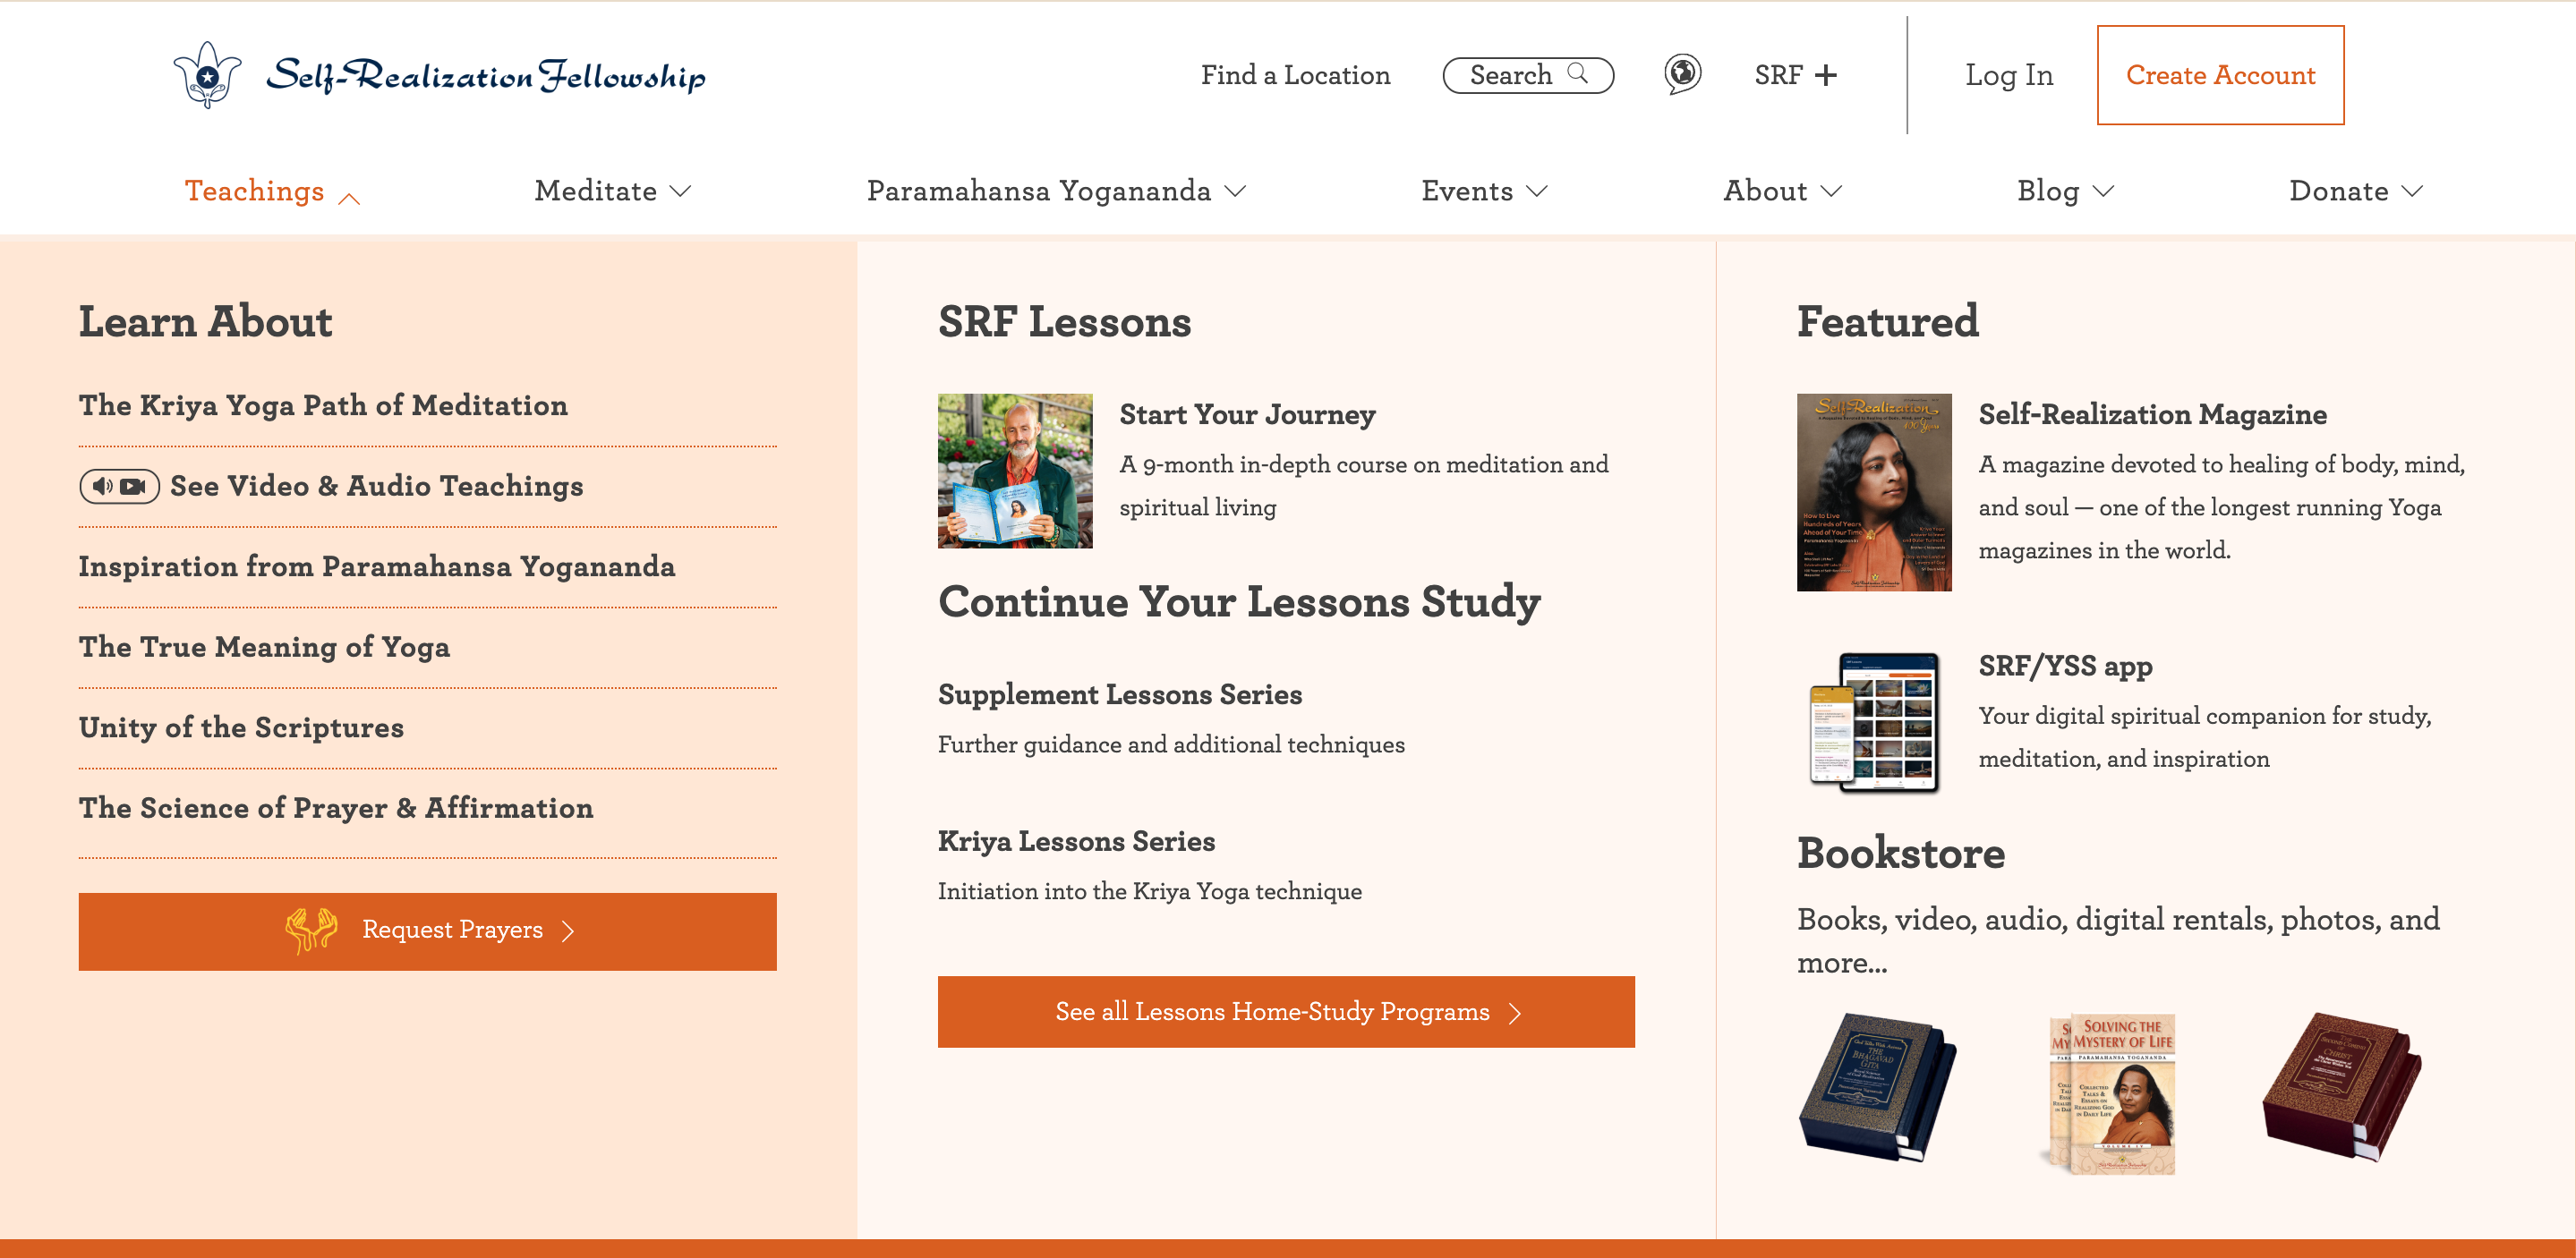Click the globe language selector icon
The image size is (2576, 1258).
1683,74
